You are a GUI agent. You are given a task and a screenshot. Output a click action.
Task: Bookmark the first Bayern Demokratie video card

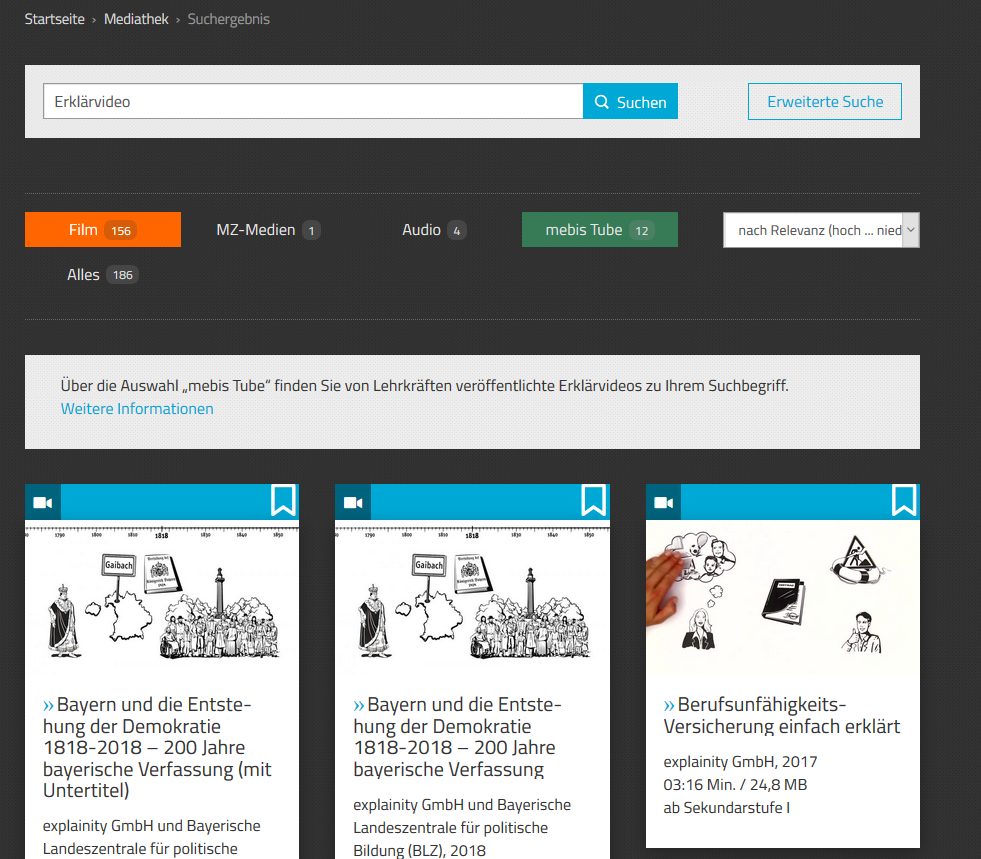[283, 500]
